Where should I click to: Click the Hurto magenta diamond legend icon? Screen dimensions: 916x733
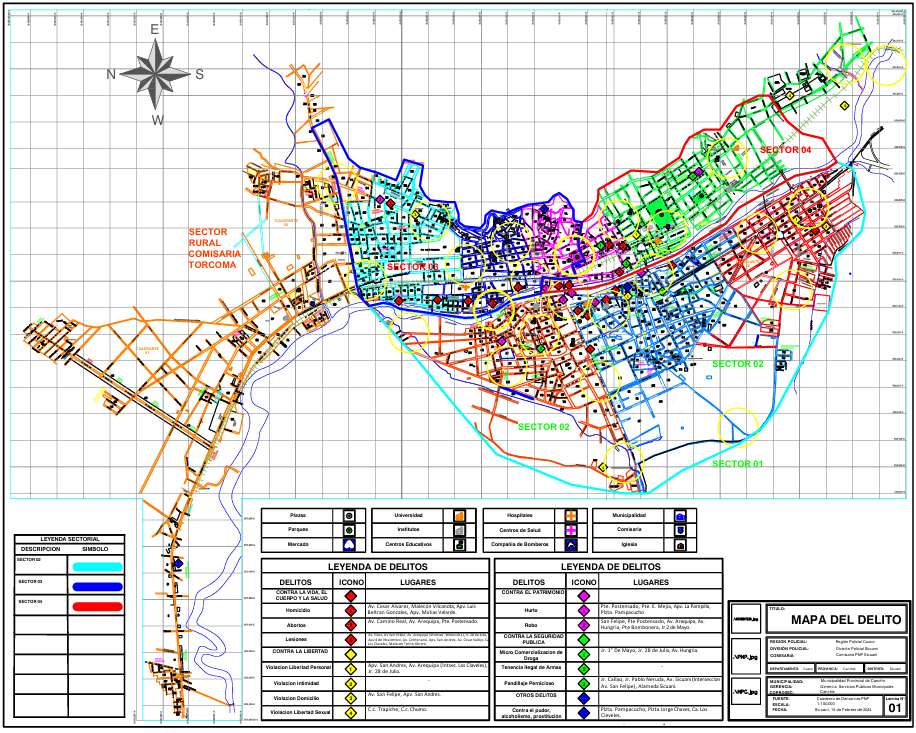(583, 609)
